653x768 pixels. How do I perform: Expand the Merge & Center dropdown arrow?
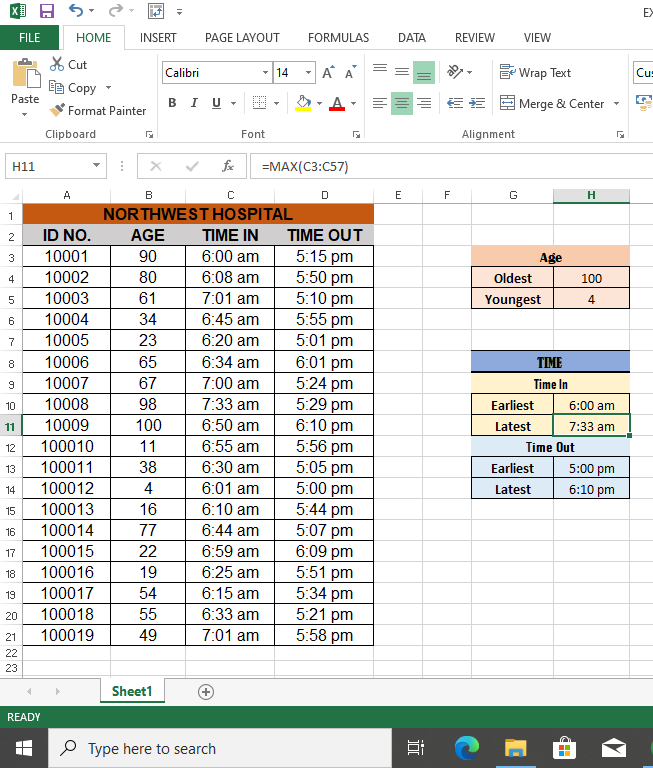[x=616, y=103]
